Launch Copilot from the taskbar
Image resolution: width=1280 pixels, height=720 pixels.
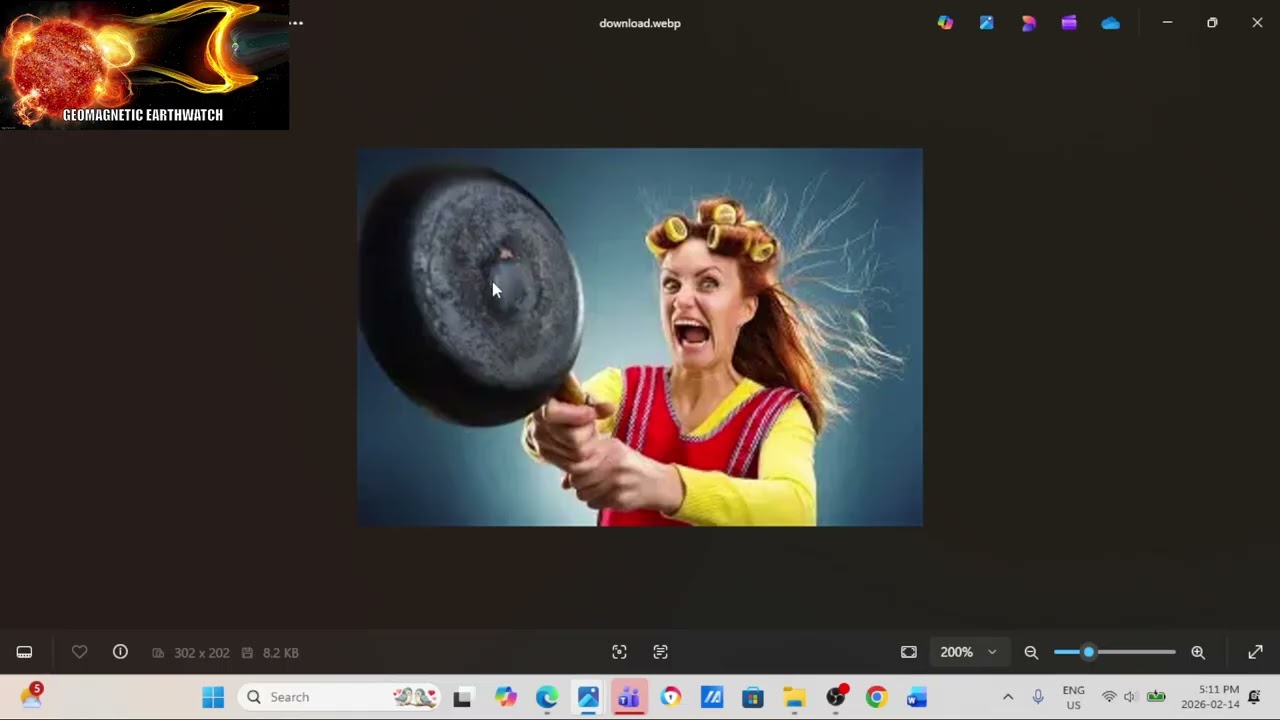[x=506, y=697]
